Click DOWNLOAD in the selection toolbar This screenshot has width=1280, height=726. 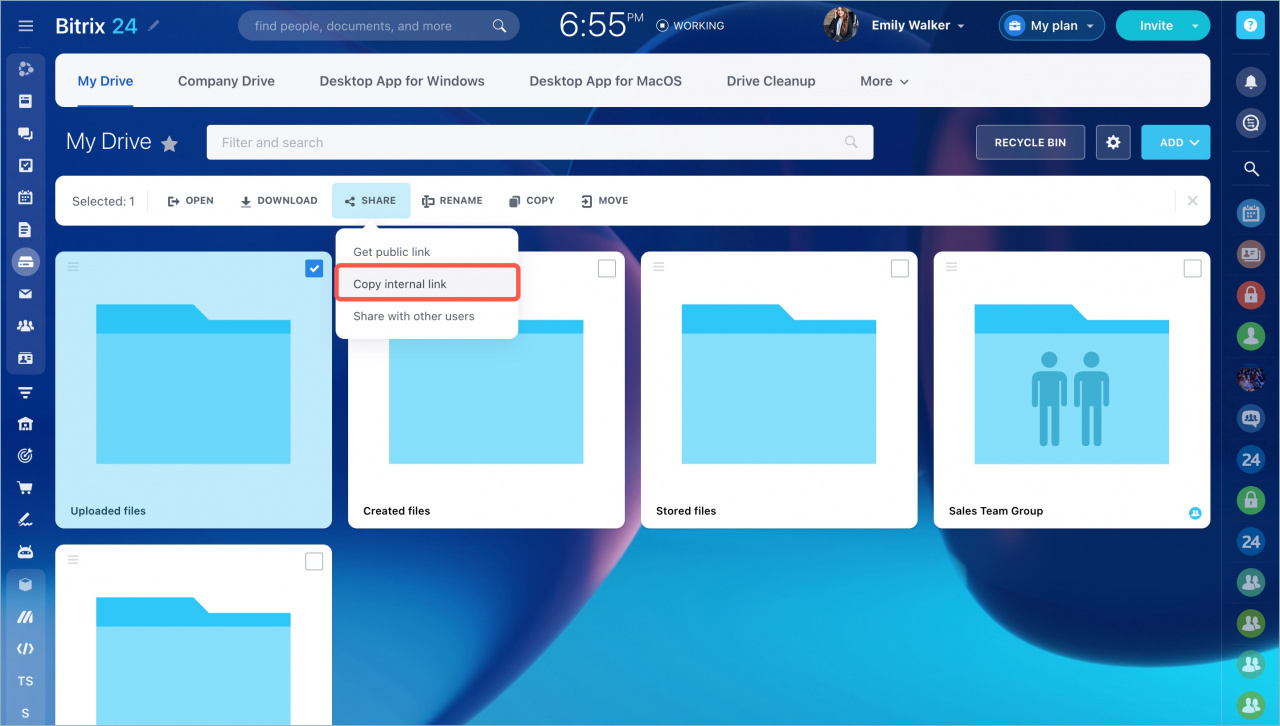click(278, 201)
